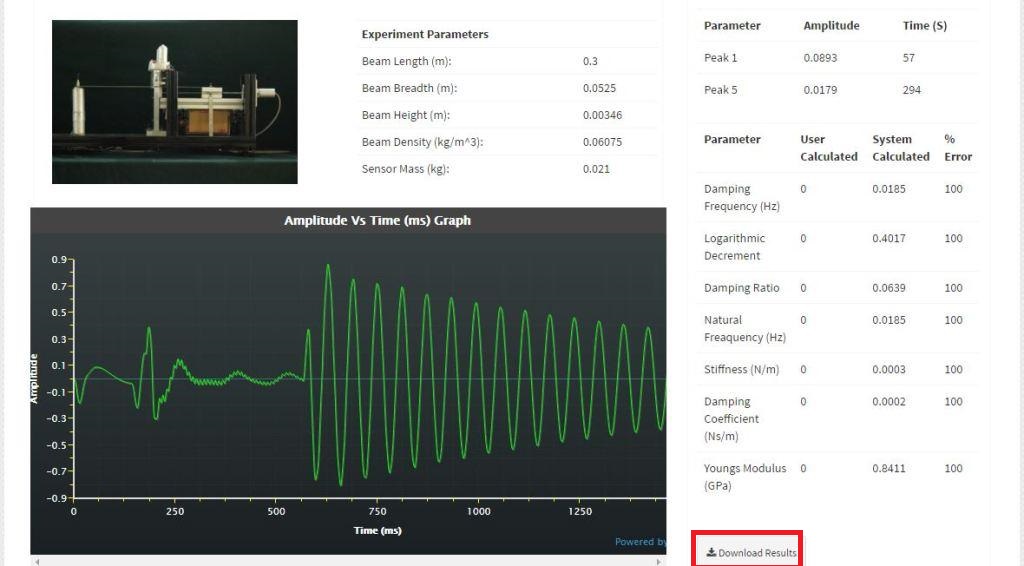Screen dimensions: 1024x566
Task: Click the 'Time (ms)' x-axis label
Action: pos(377,530)
